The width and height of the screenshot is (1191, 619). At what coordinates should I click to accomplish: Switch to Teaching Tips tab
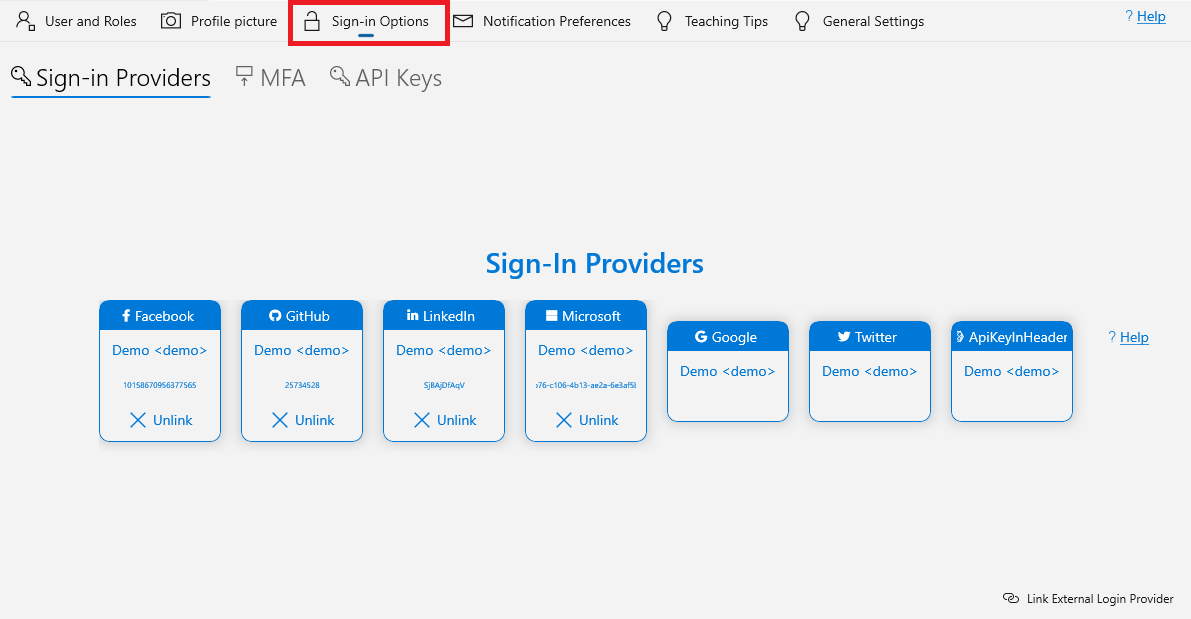click(x=712, y=21)
